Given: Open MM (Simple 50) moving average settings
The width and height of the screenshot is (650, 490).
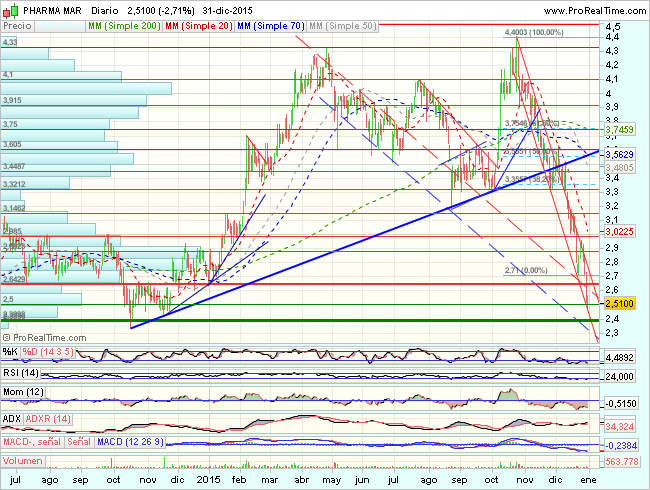Looking at the screenshot, I should (343, 26).
